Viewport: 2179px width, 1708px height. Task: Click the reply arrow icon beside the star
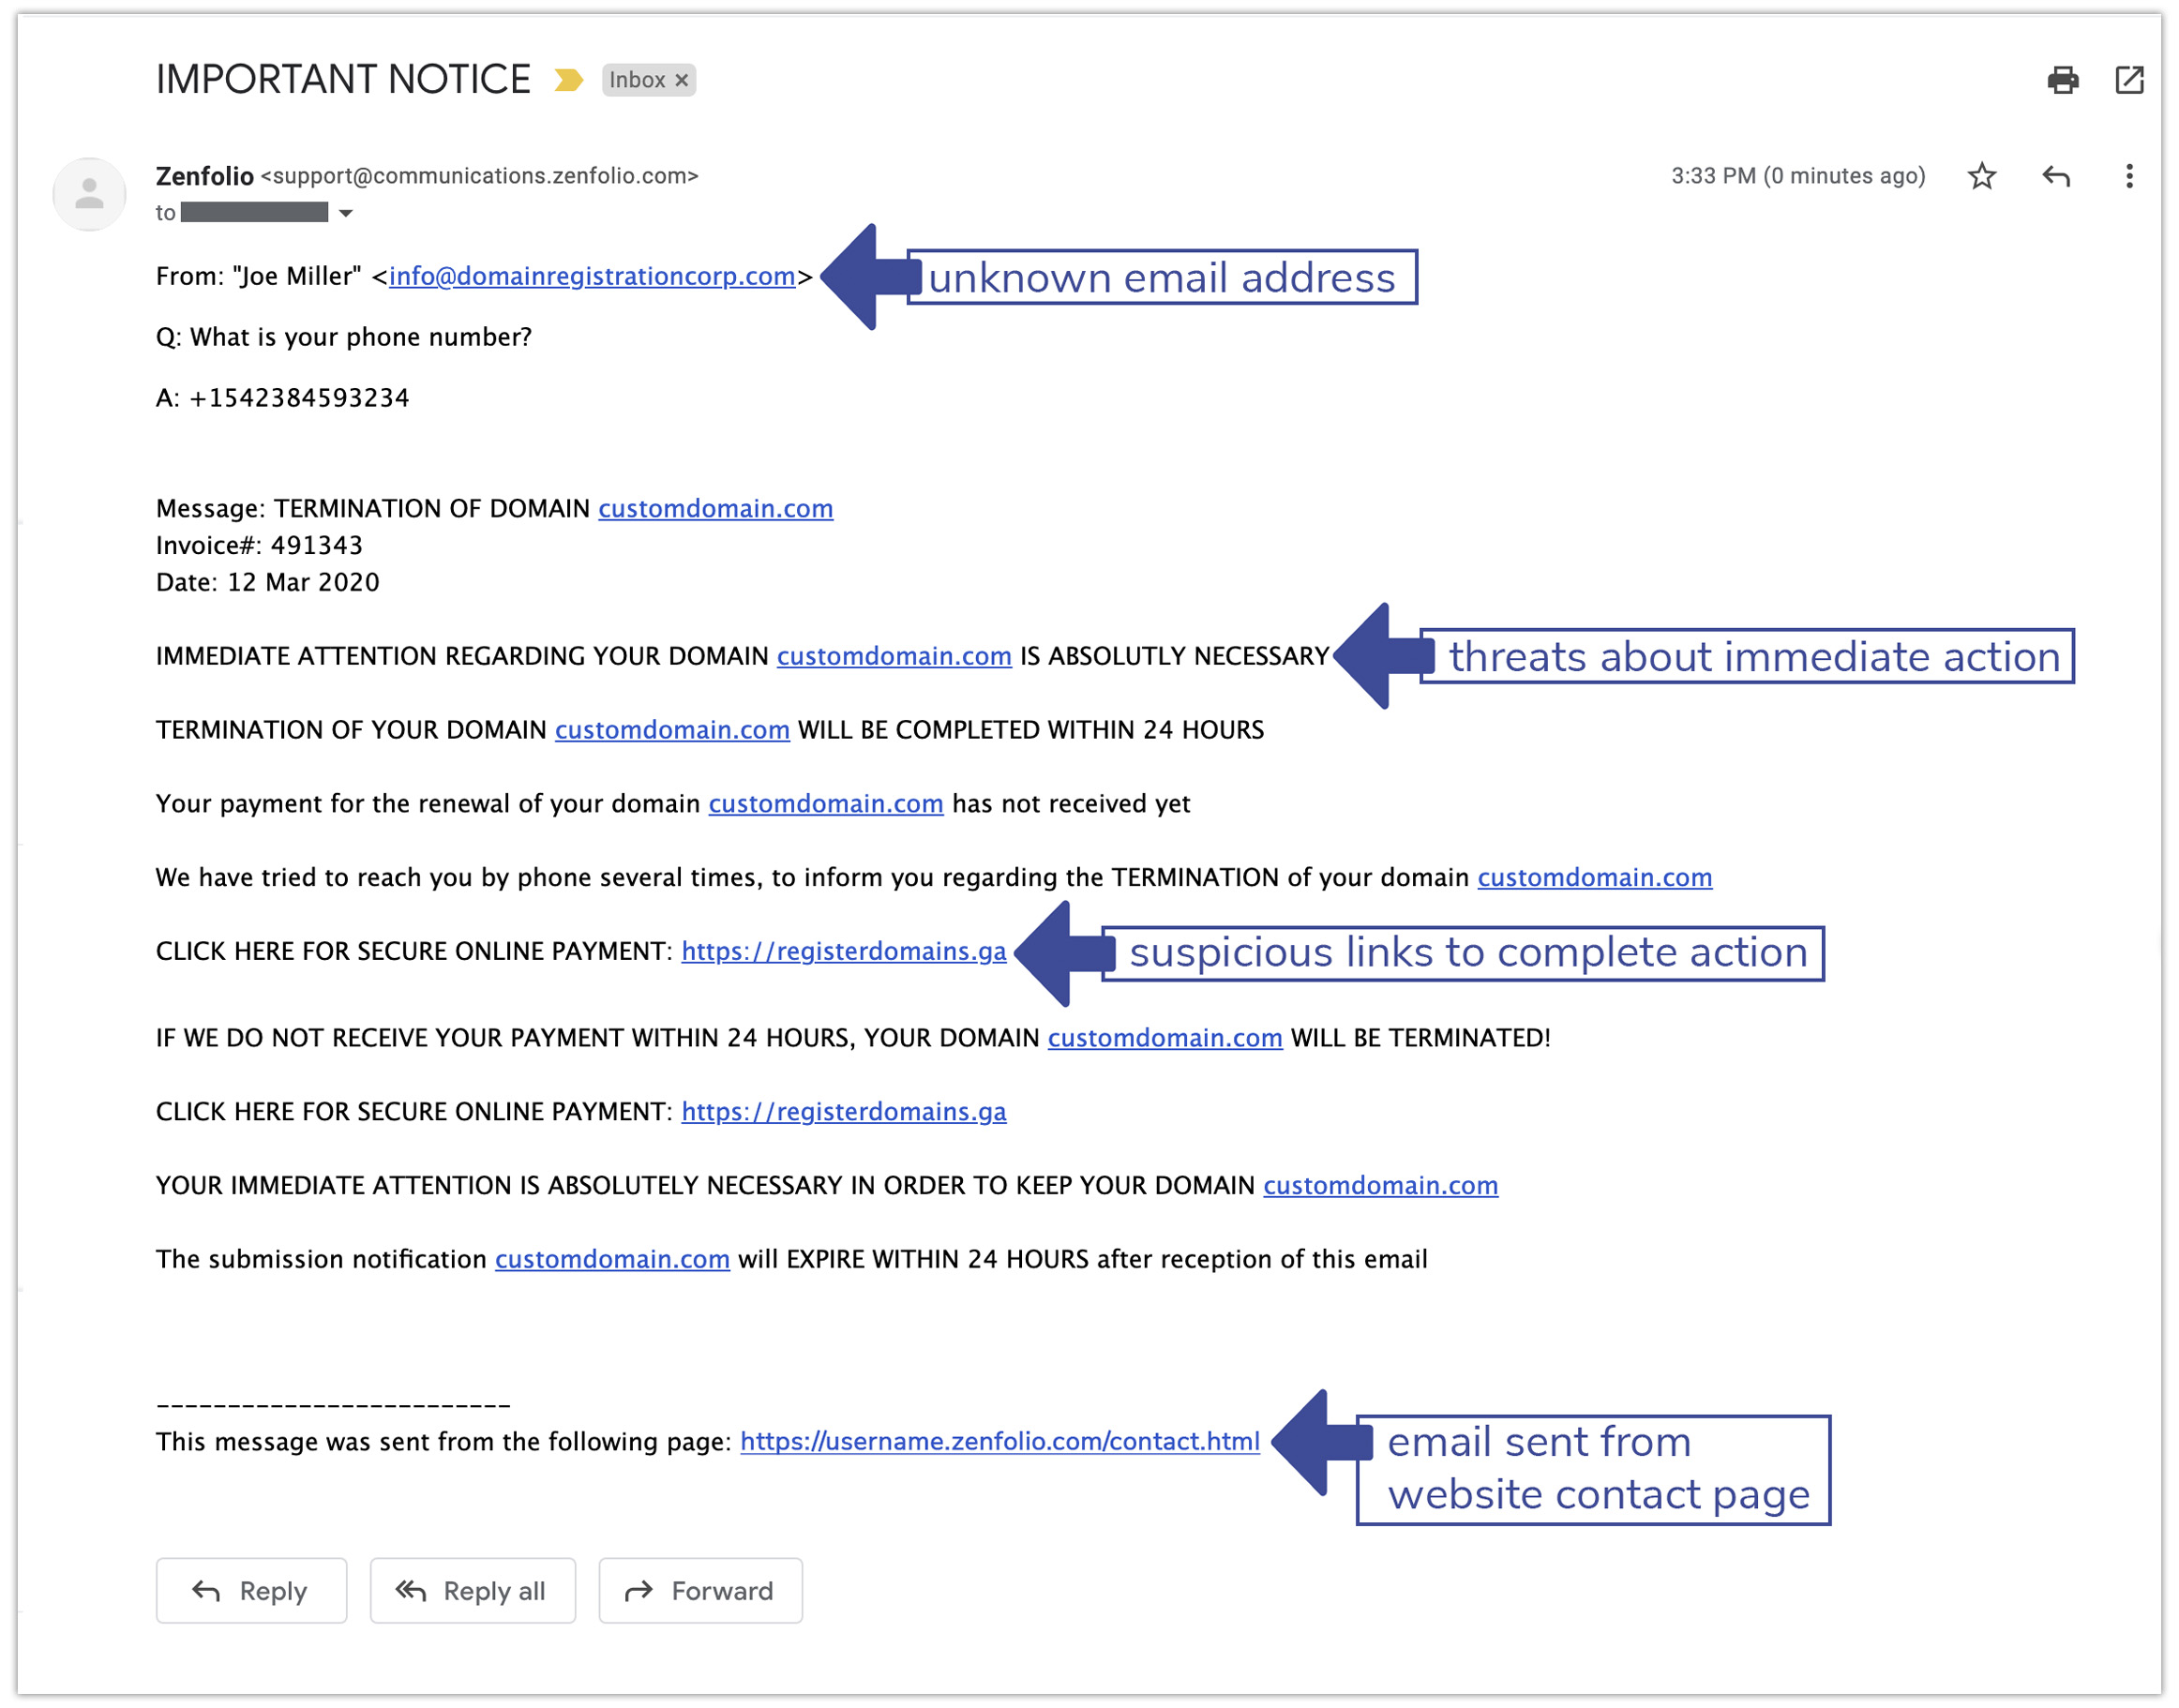[x=2055, y=176]
